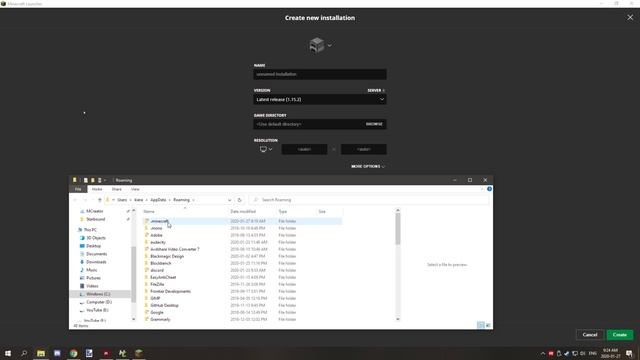Click the resolution height auto field
The width and height of the screenshot is (640, 360).
click(363, 149)
